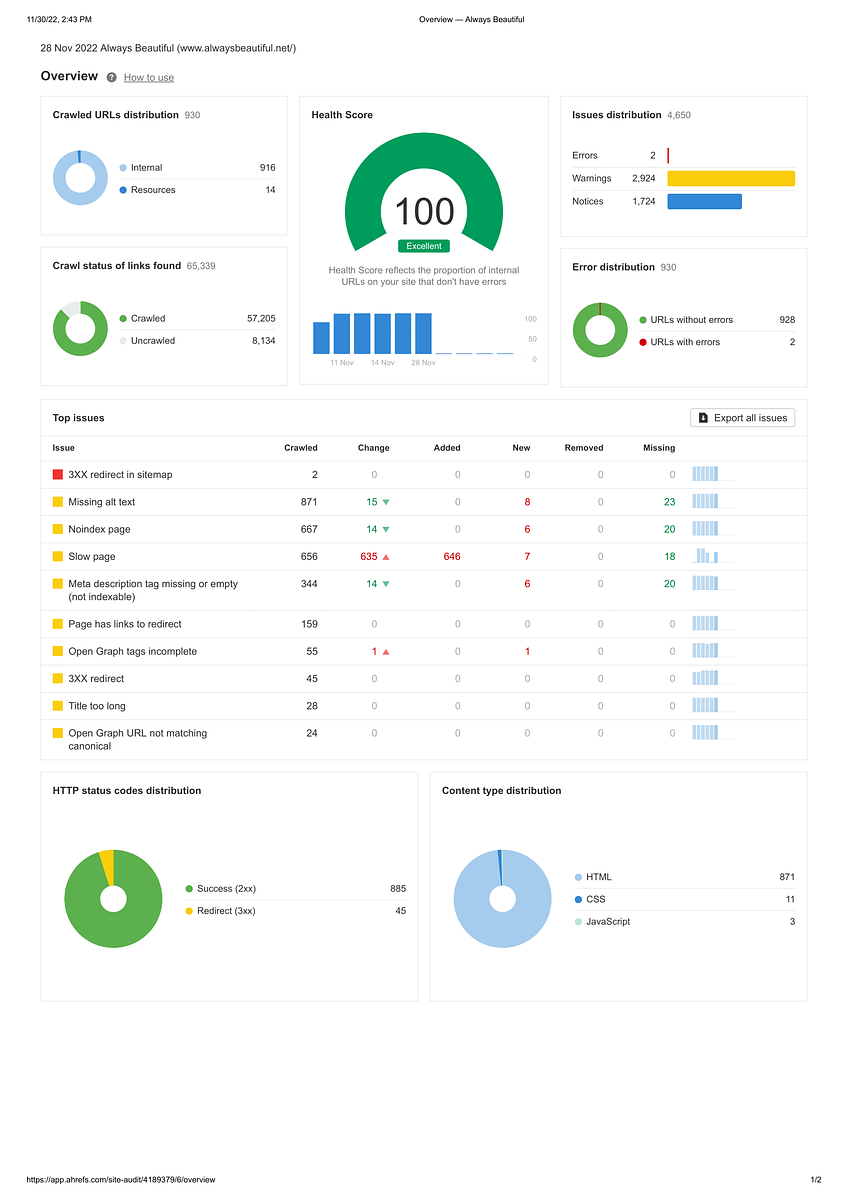The image size is (848, 1200).
Task: Sort issues by Crawled column header
Action: pyautogui.click(x=301, y=448)
